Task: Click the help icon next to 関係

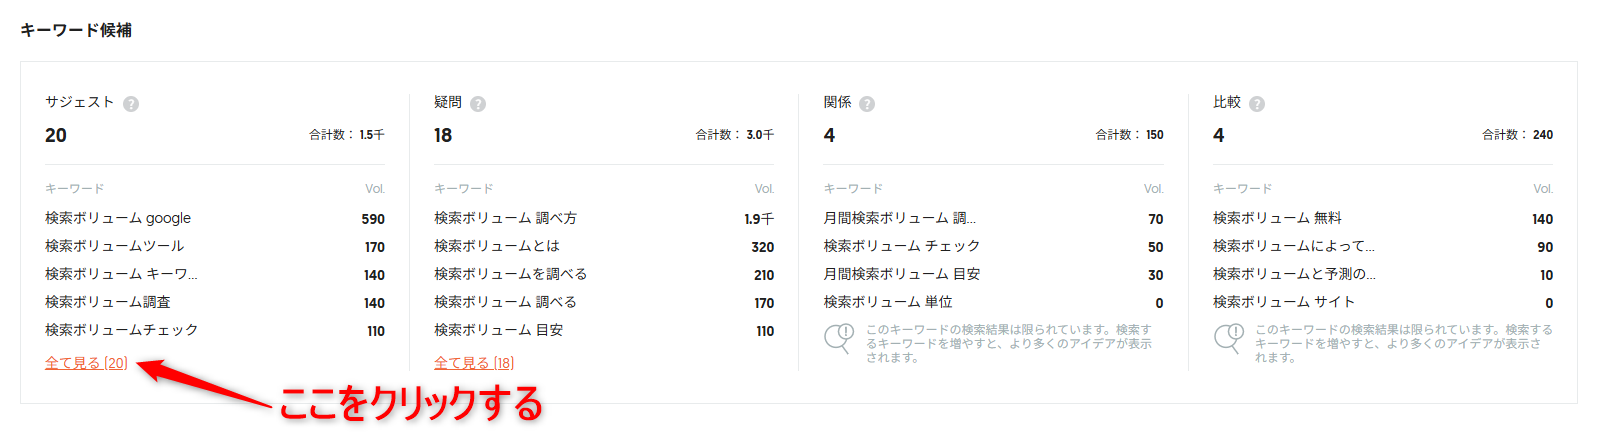Action: point(867,104)
